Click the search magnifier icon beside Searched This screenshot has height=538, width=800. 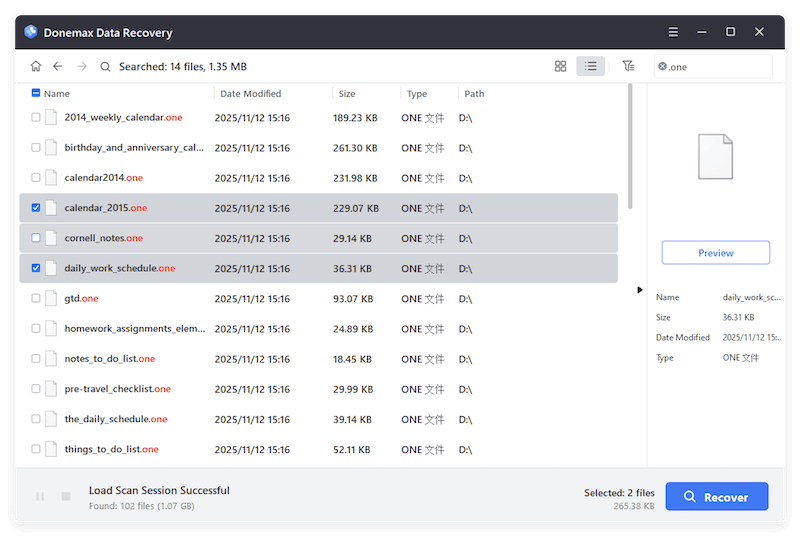(x=105, y=67)
